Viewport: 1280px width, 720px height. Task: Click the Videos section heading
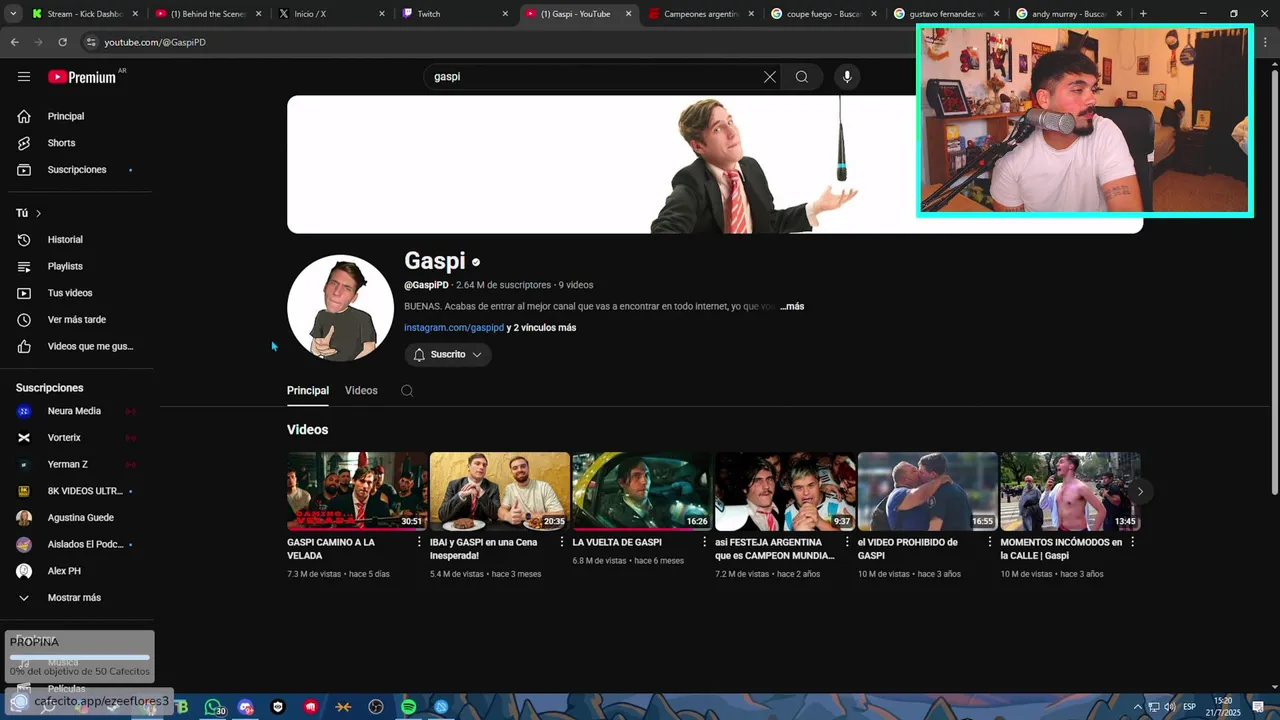click(x=307, y=430)
